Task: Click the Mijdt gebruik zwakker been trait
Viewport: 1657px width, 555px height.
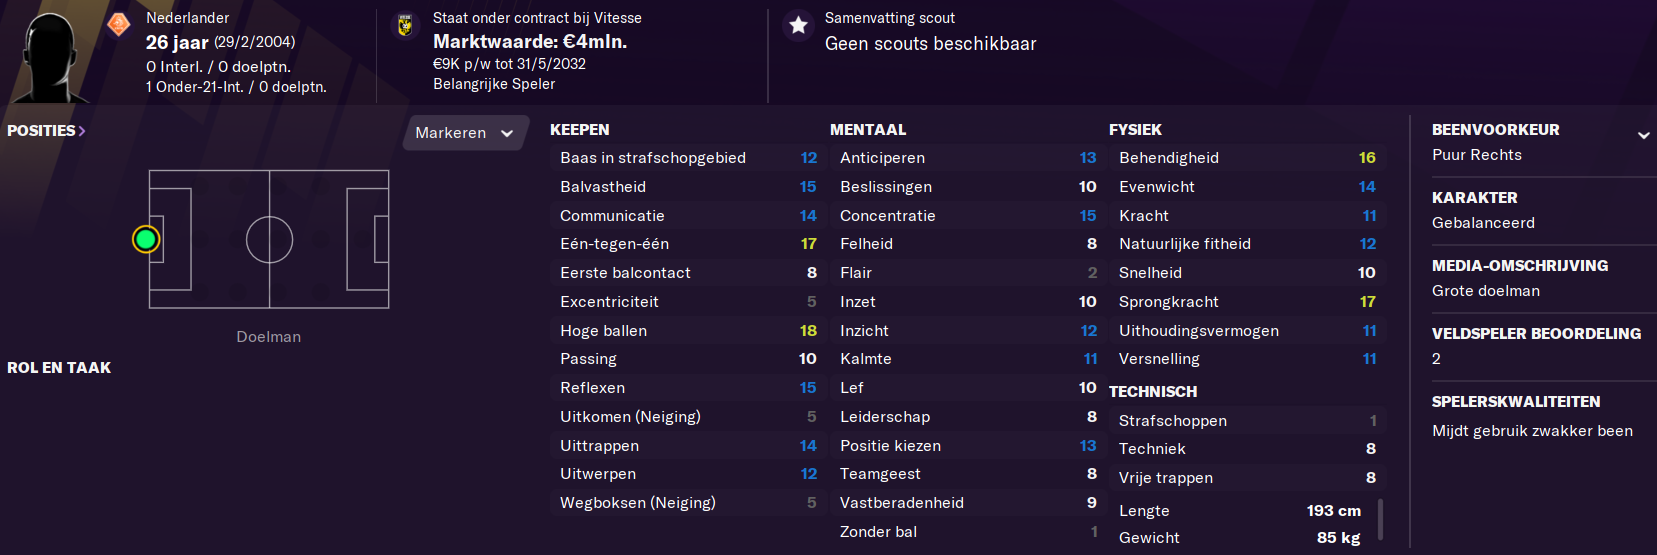Action: click(1532, 431)
